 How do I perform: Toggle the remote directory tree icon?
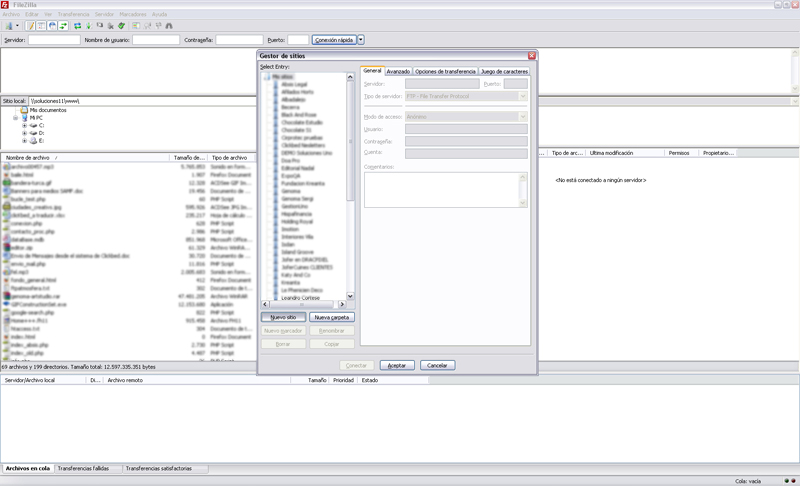pyautogui.click(x=52, y=25)
